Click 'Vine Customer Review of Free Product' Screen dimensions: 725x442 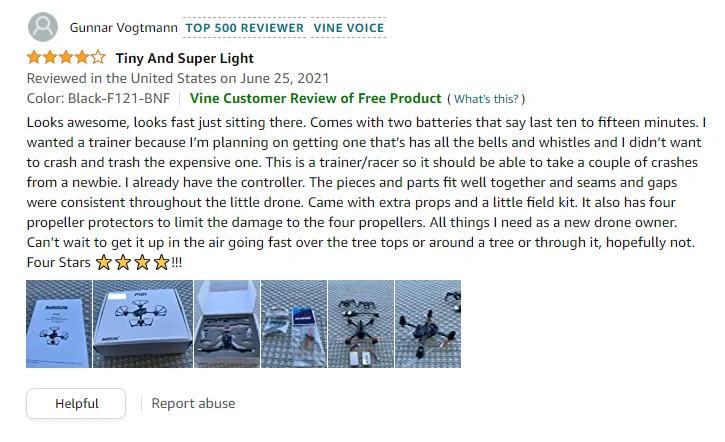(x=315, y=98)
